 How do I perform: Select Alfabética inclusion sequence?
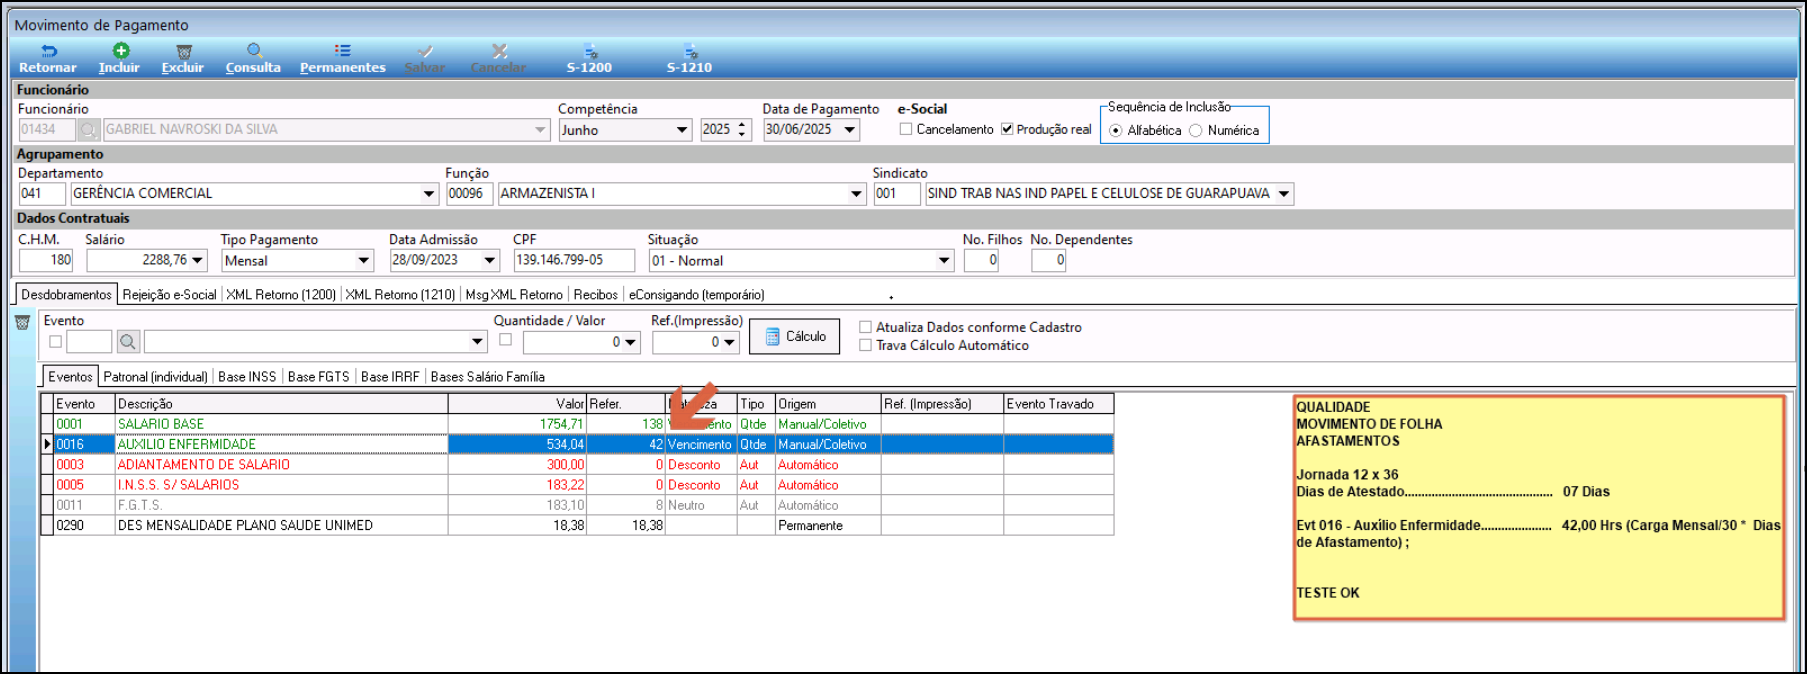(1116, 130)
